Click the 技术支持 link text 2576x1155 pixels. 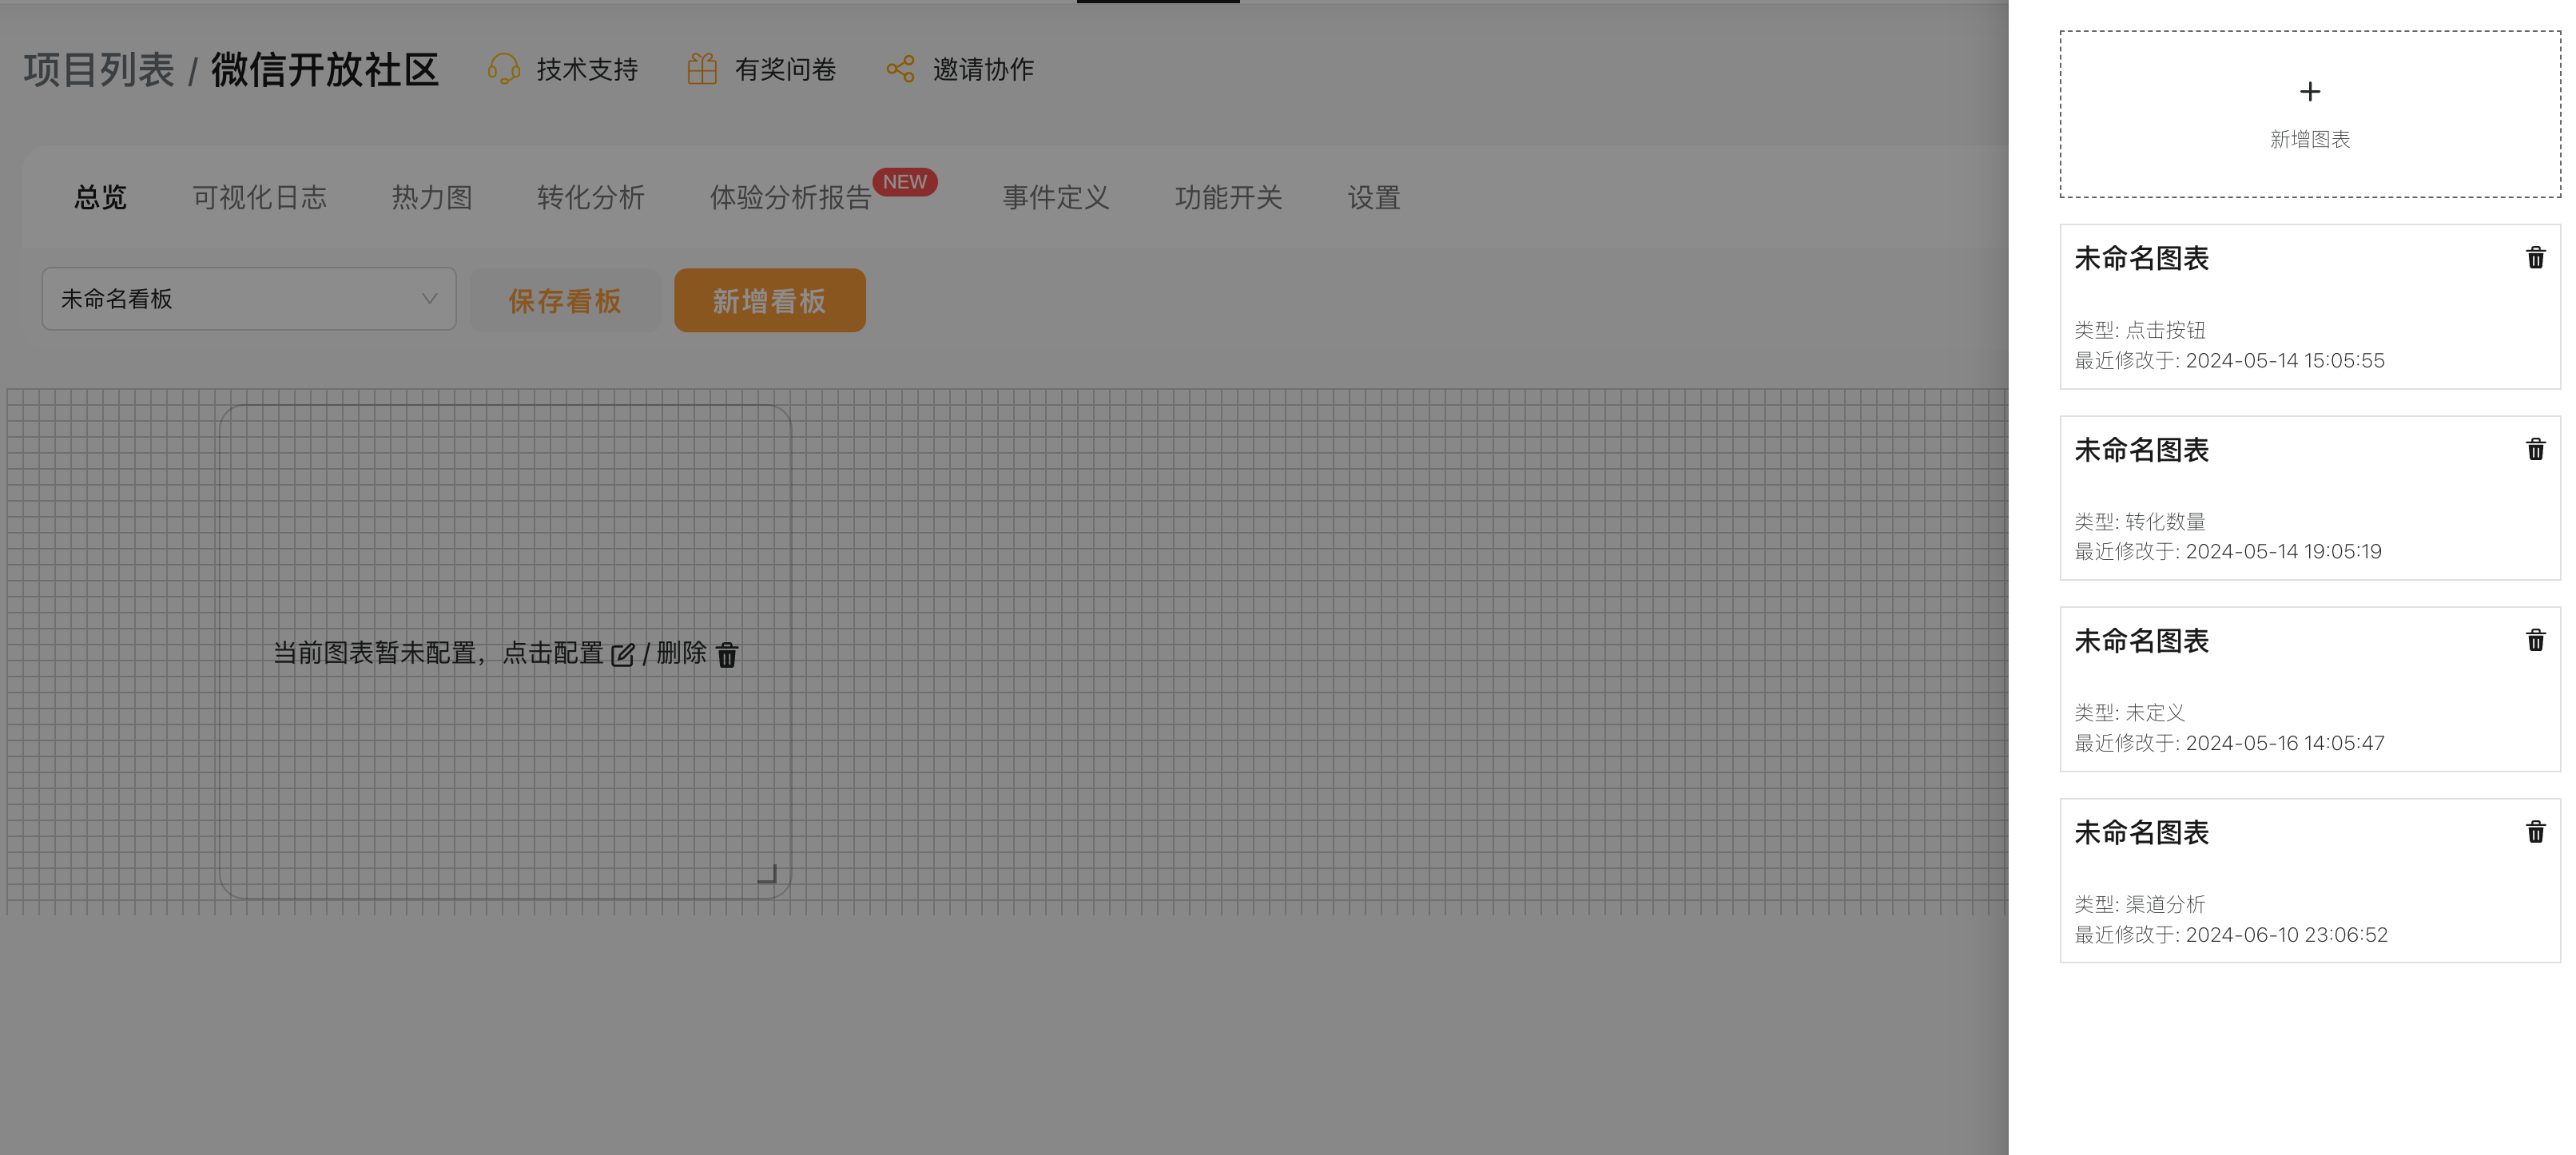(x=588, y=69)
